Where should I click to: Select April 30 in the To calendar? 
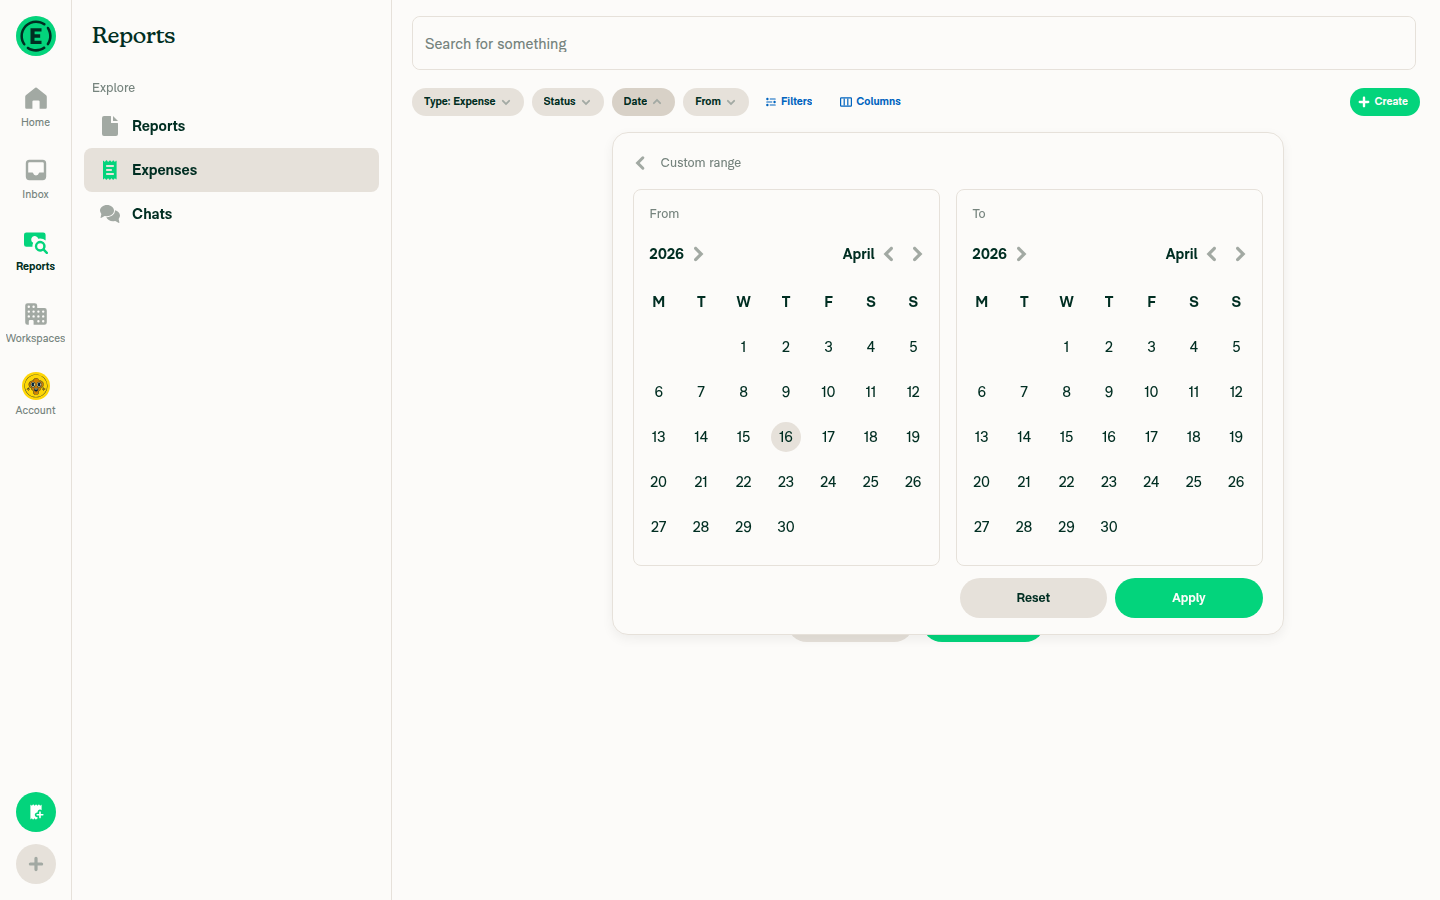tap(1108, 526)
